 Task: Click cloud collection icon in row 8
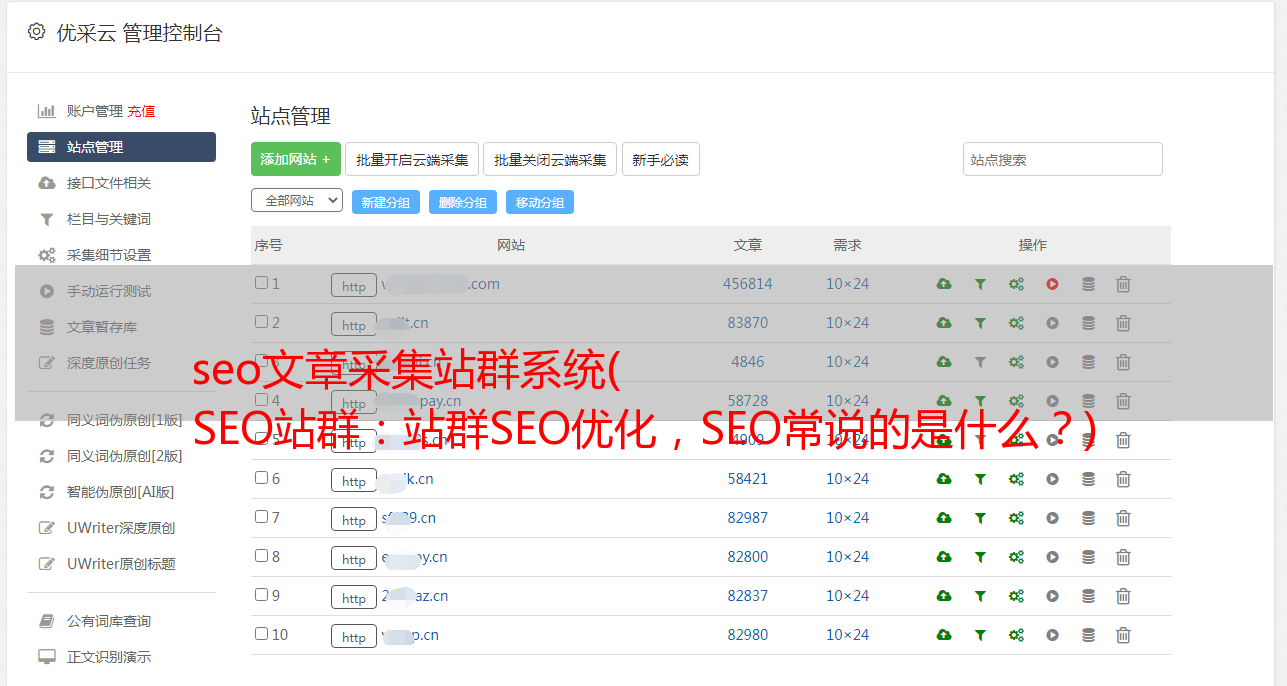(944, 557)
